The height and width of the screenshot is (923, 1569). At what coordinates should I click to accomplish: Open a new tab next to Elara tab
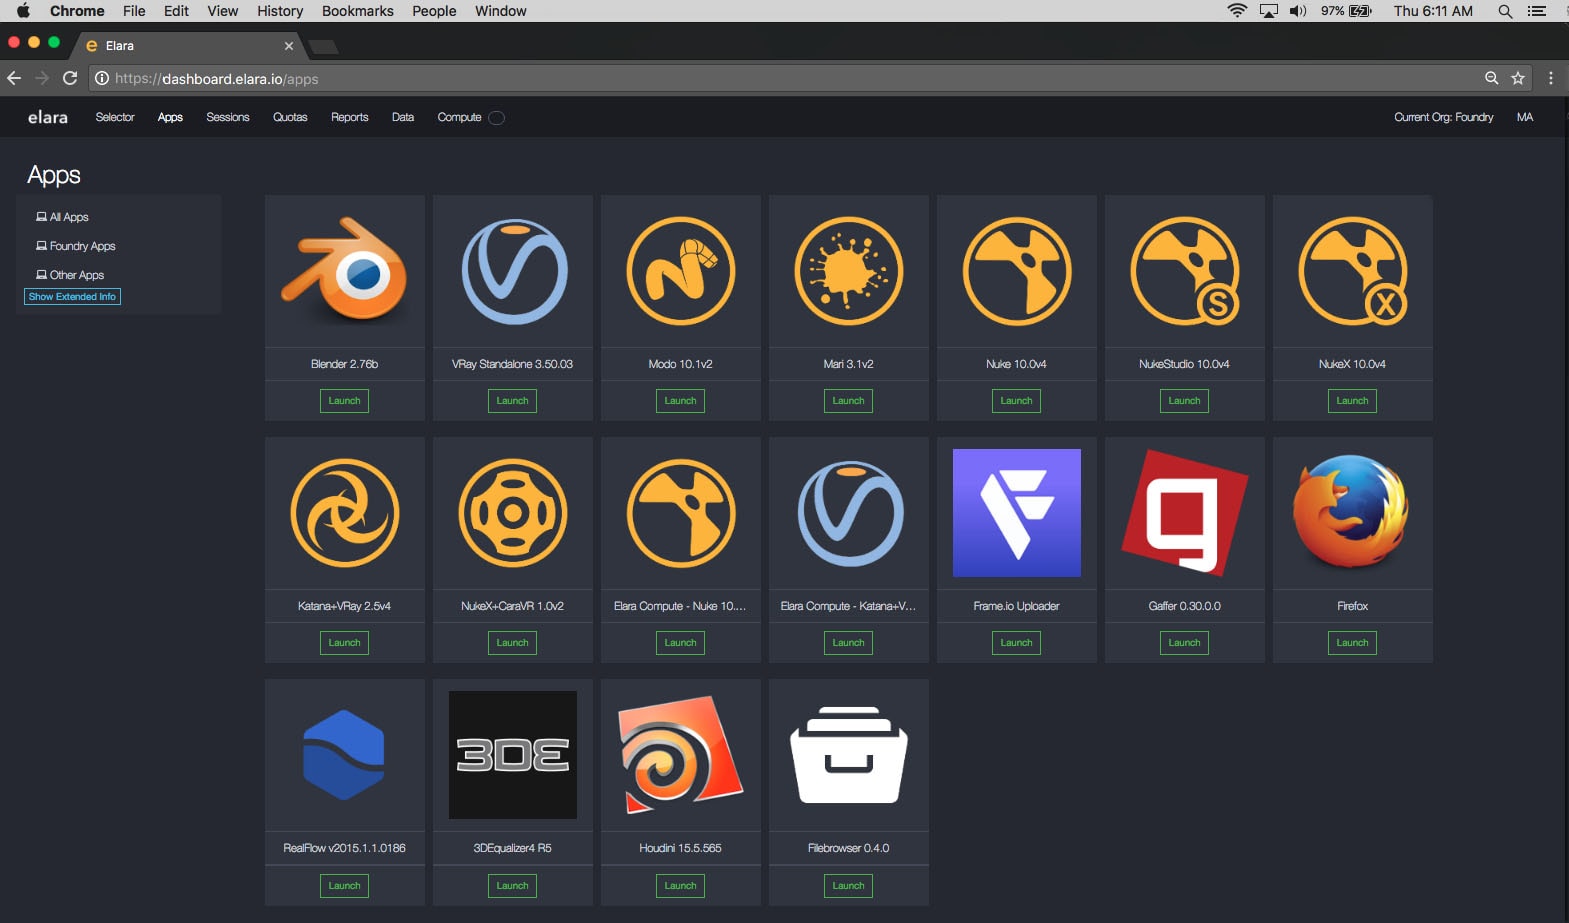[x=323, y=47]
